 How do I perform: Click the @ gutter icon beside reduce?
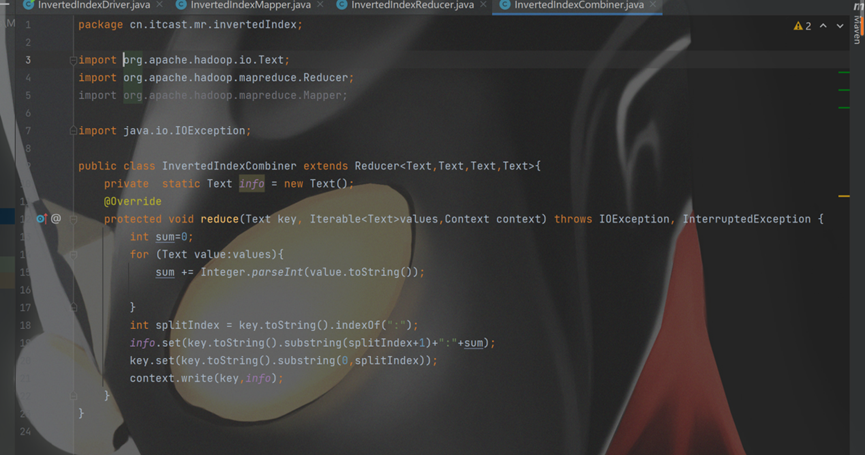click(56, 219)
